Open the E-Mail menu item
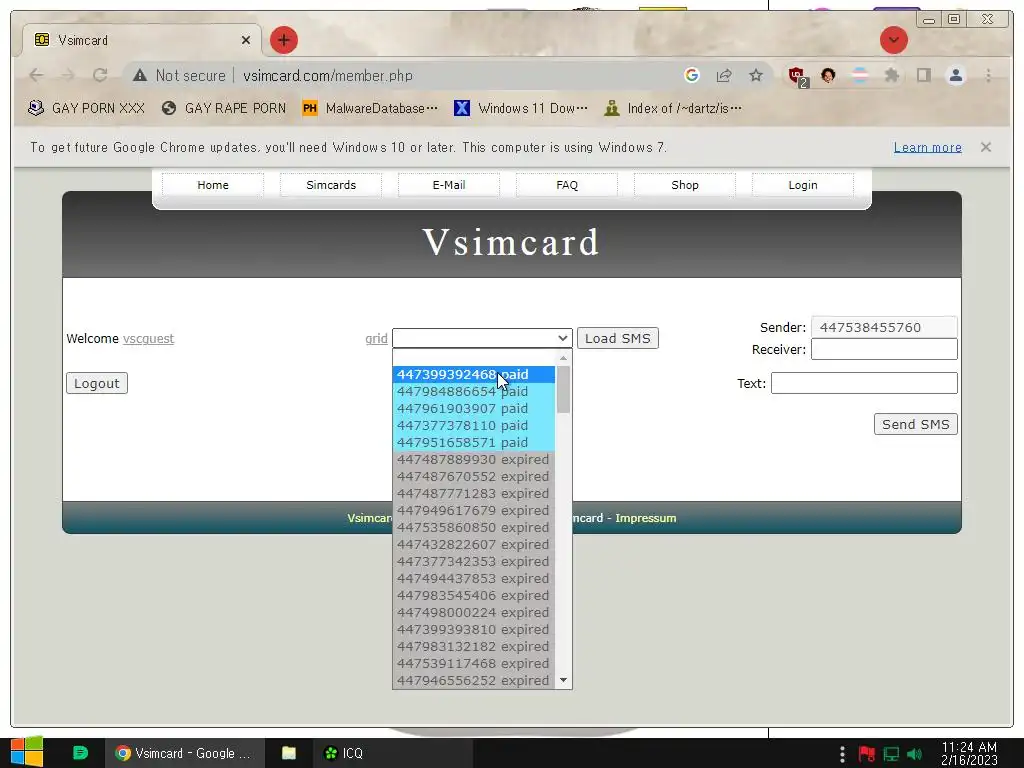The width and height of the screenshot is (1024, 768). coord(449,185)
